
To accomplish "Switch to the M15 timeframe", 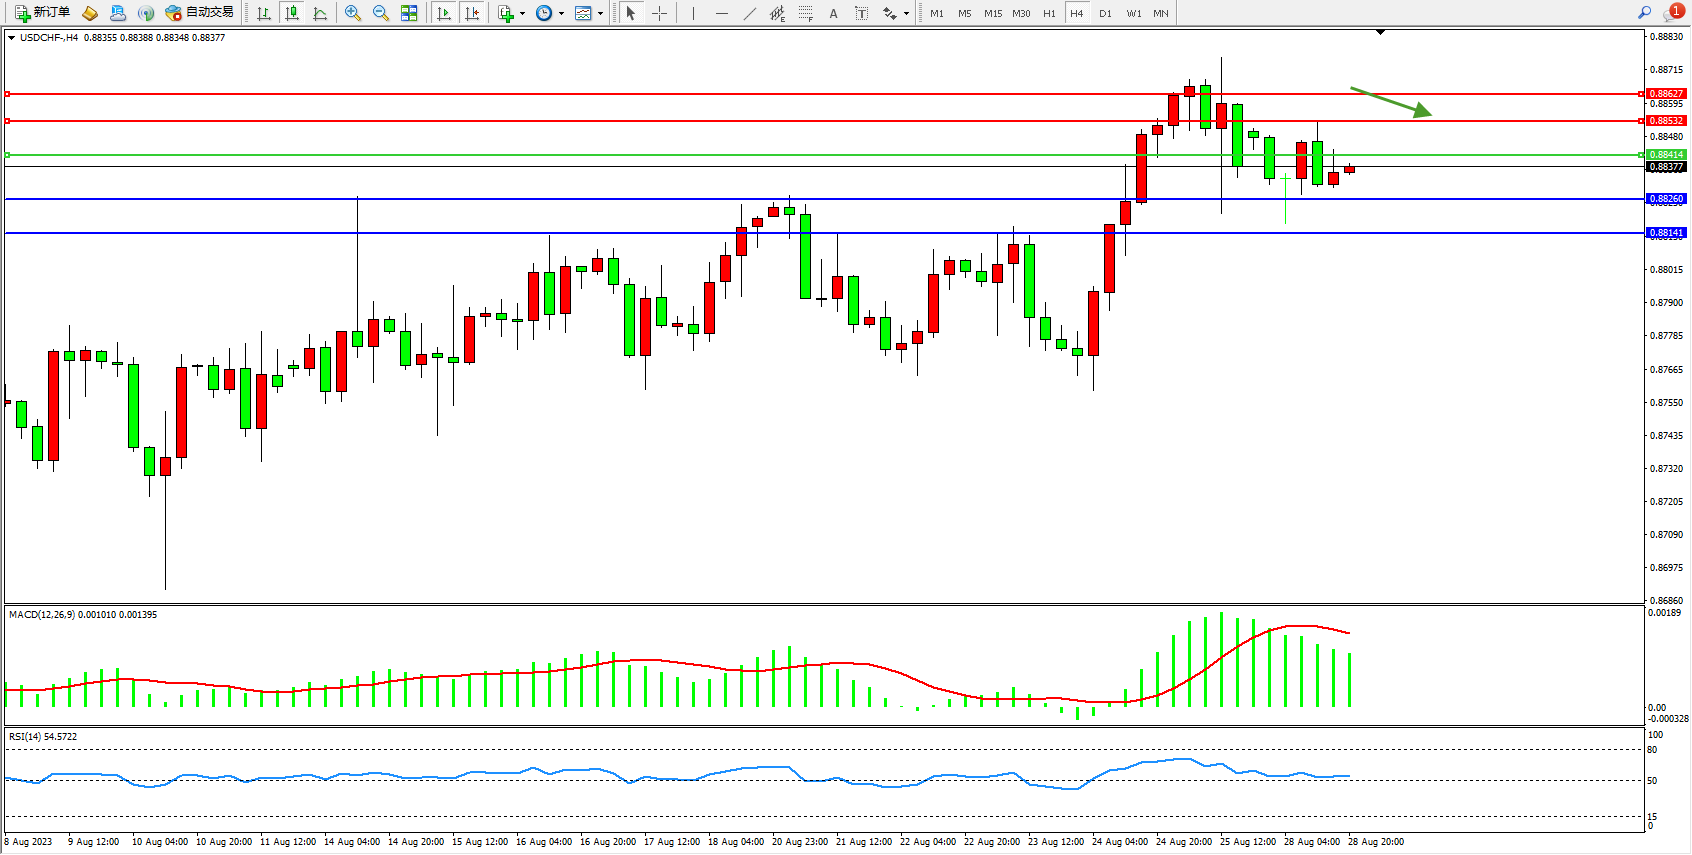I will click(x=992, y=13).
